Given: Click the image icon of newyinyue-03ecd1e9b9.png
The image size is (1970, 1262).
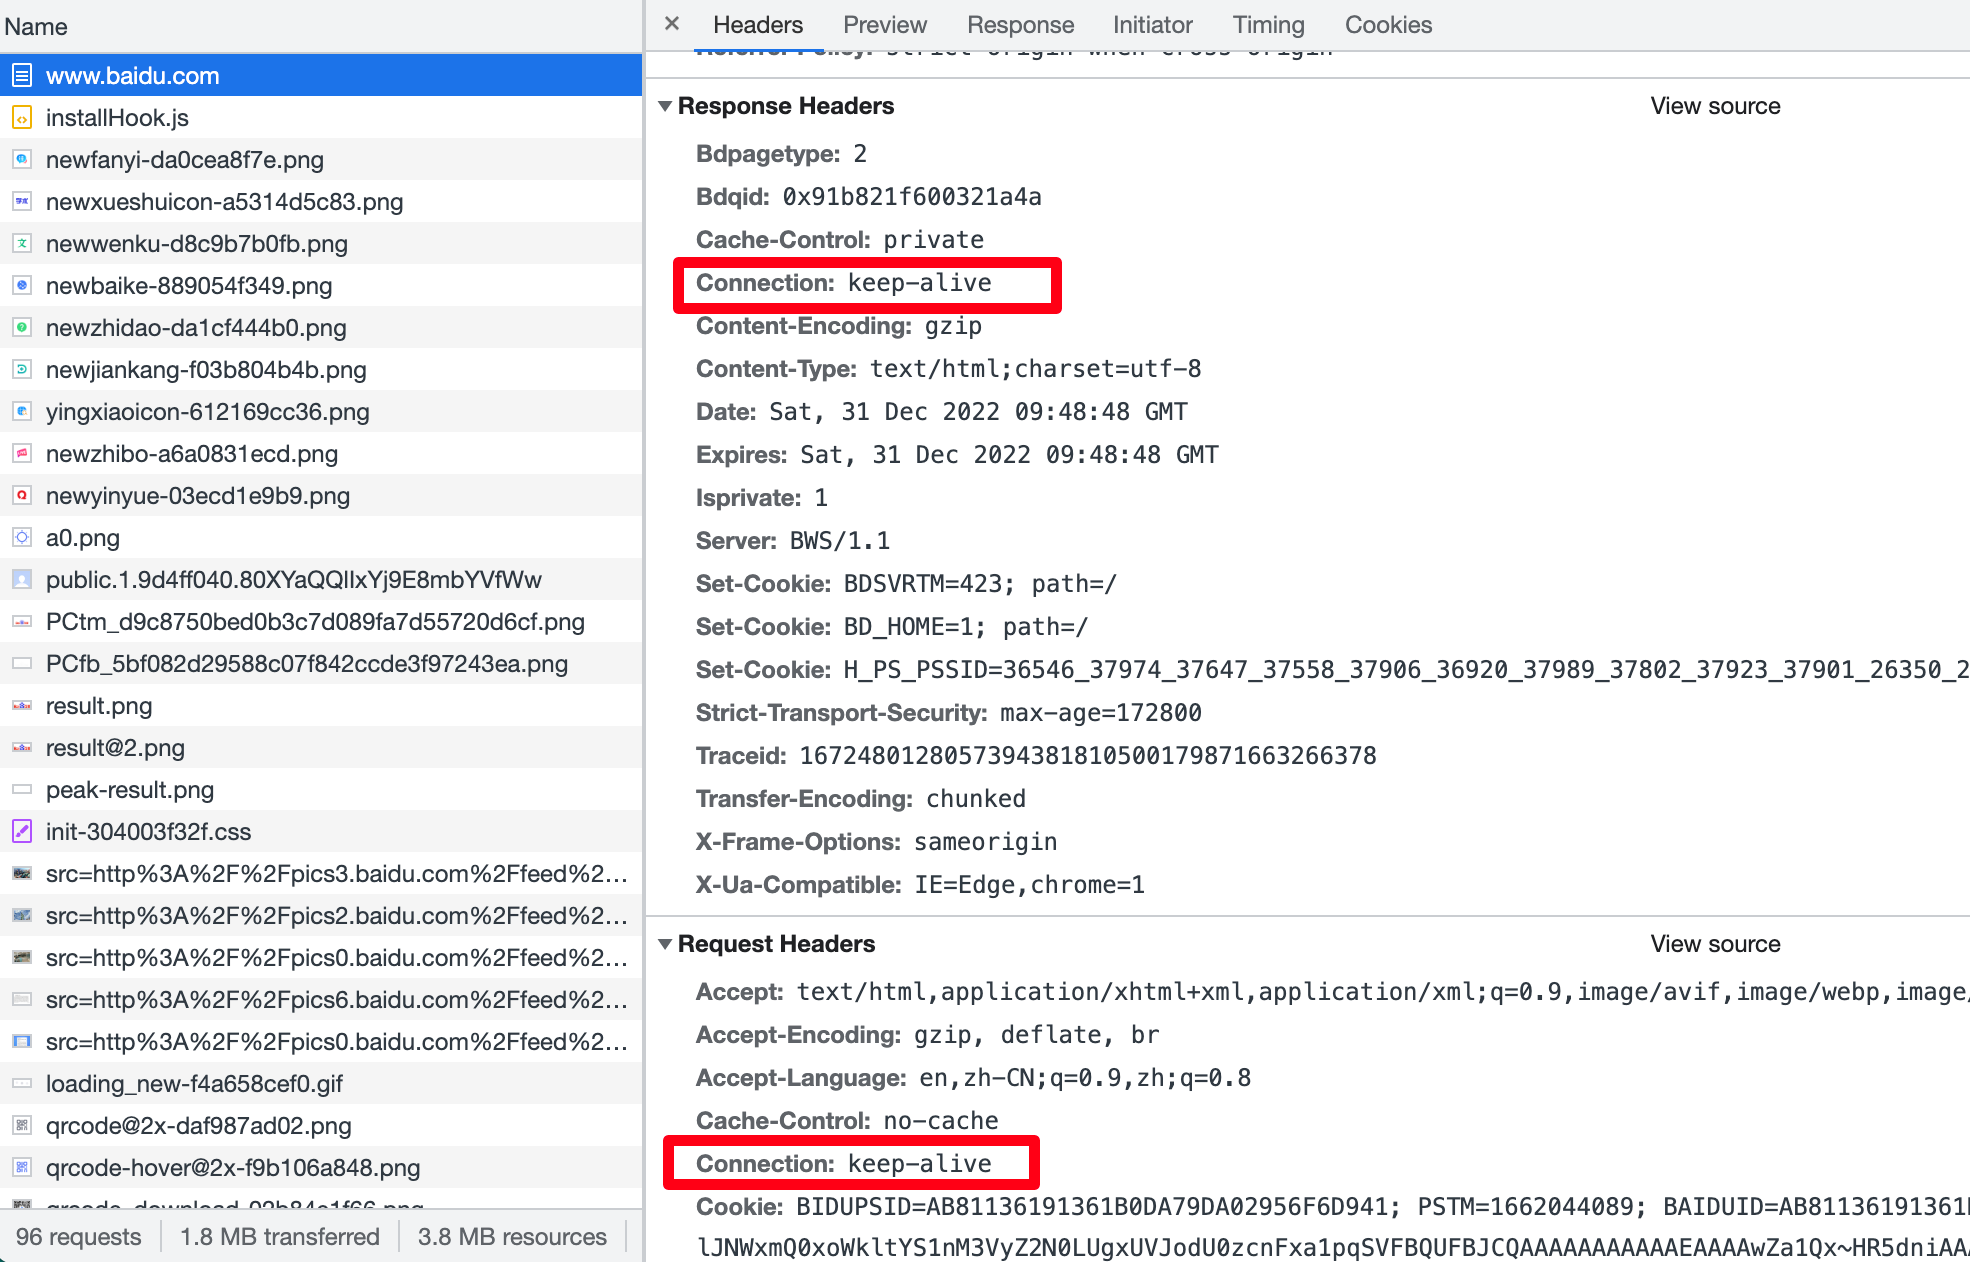Looking at the screenshot, I should coord(22,496).
